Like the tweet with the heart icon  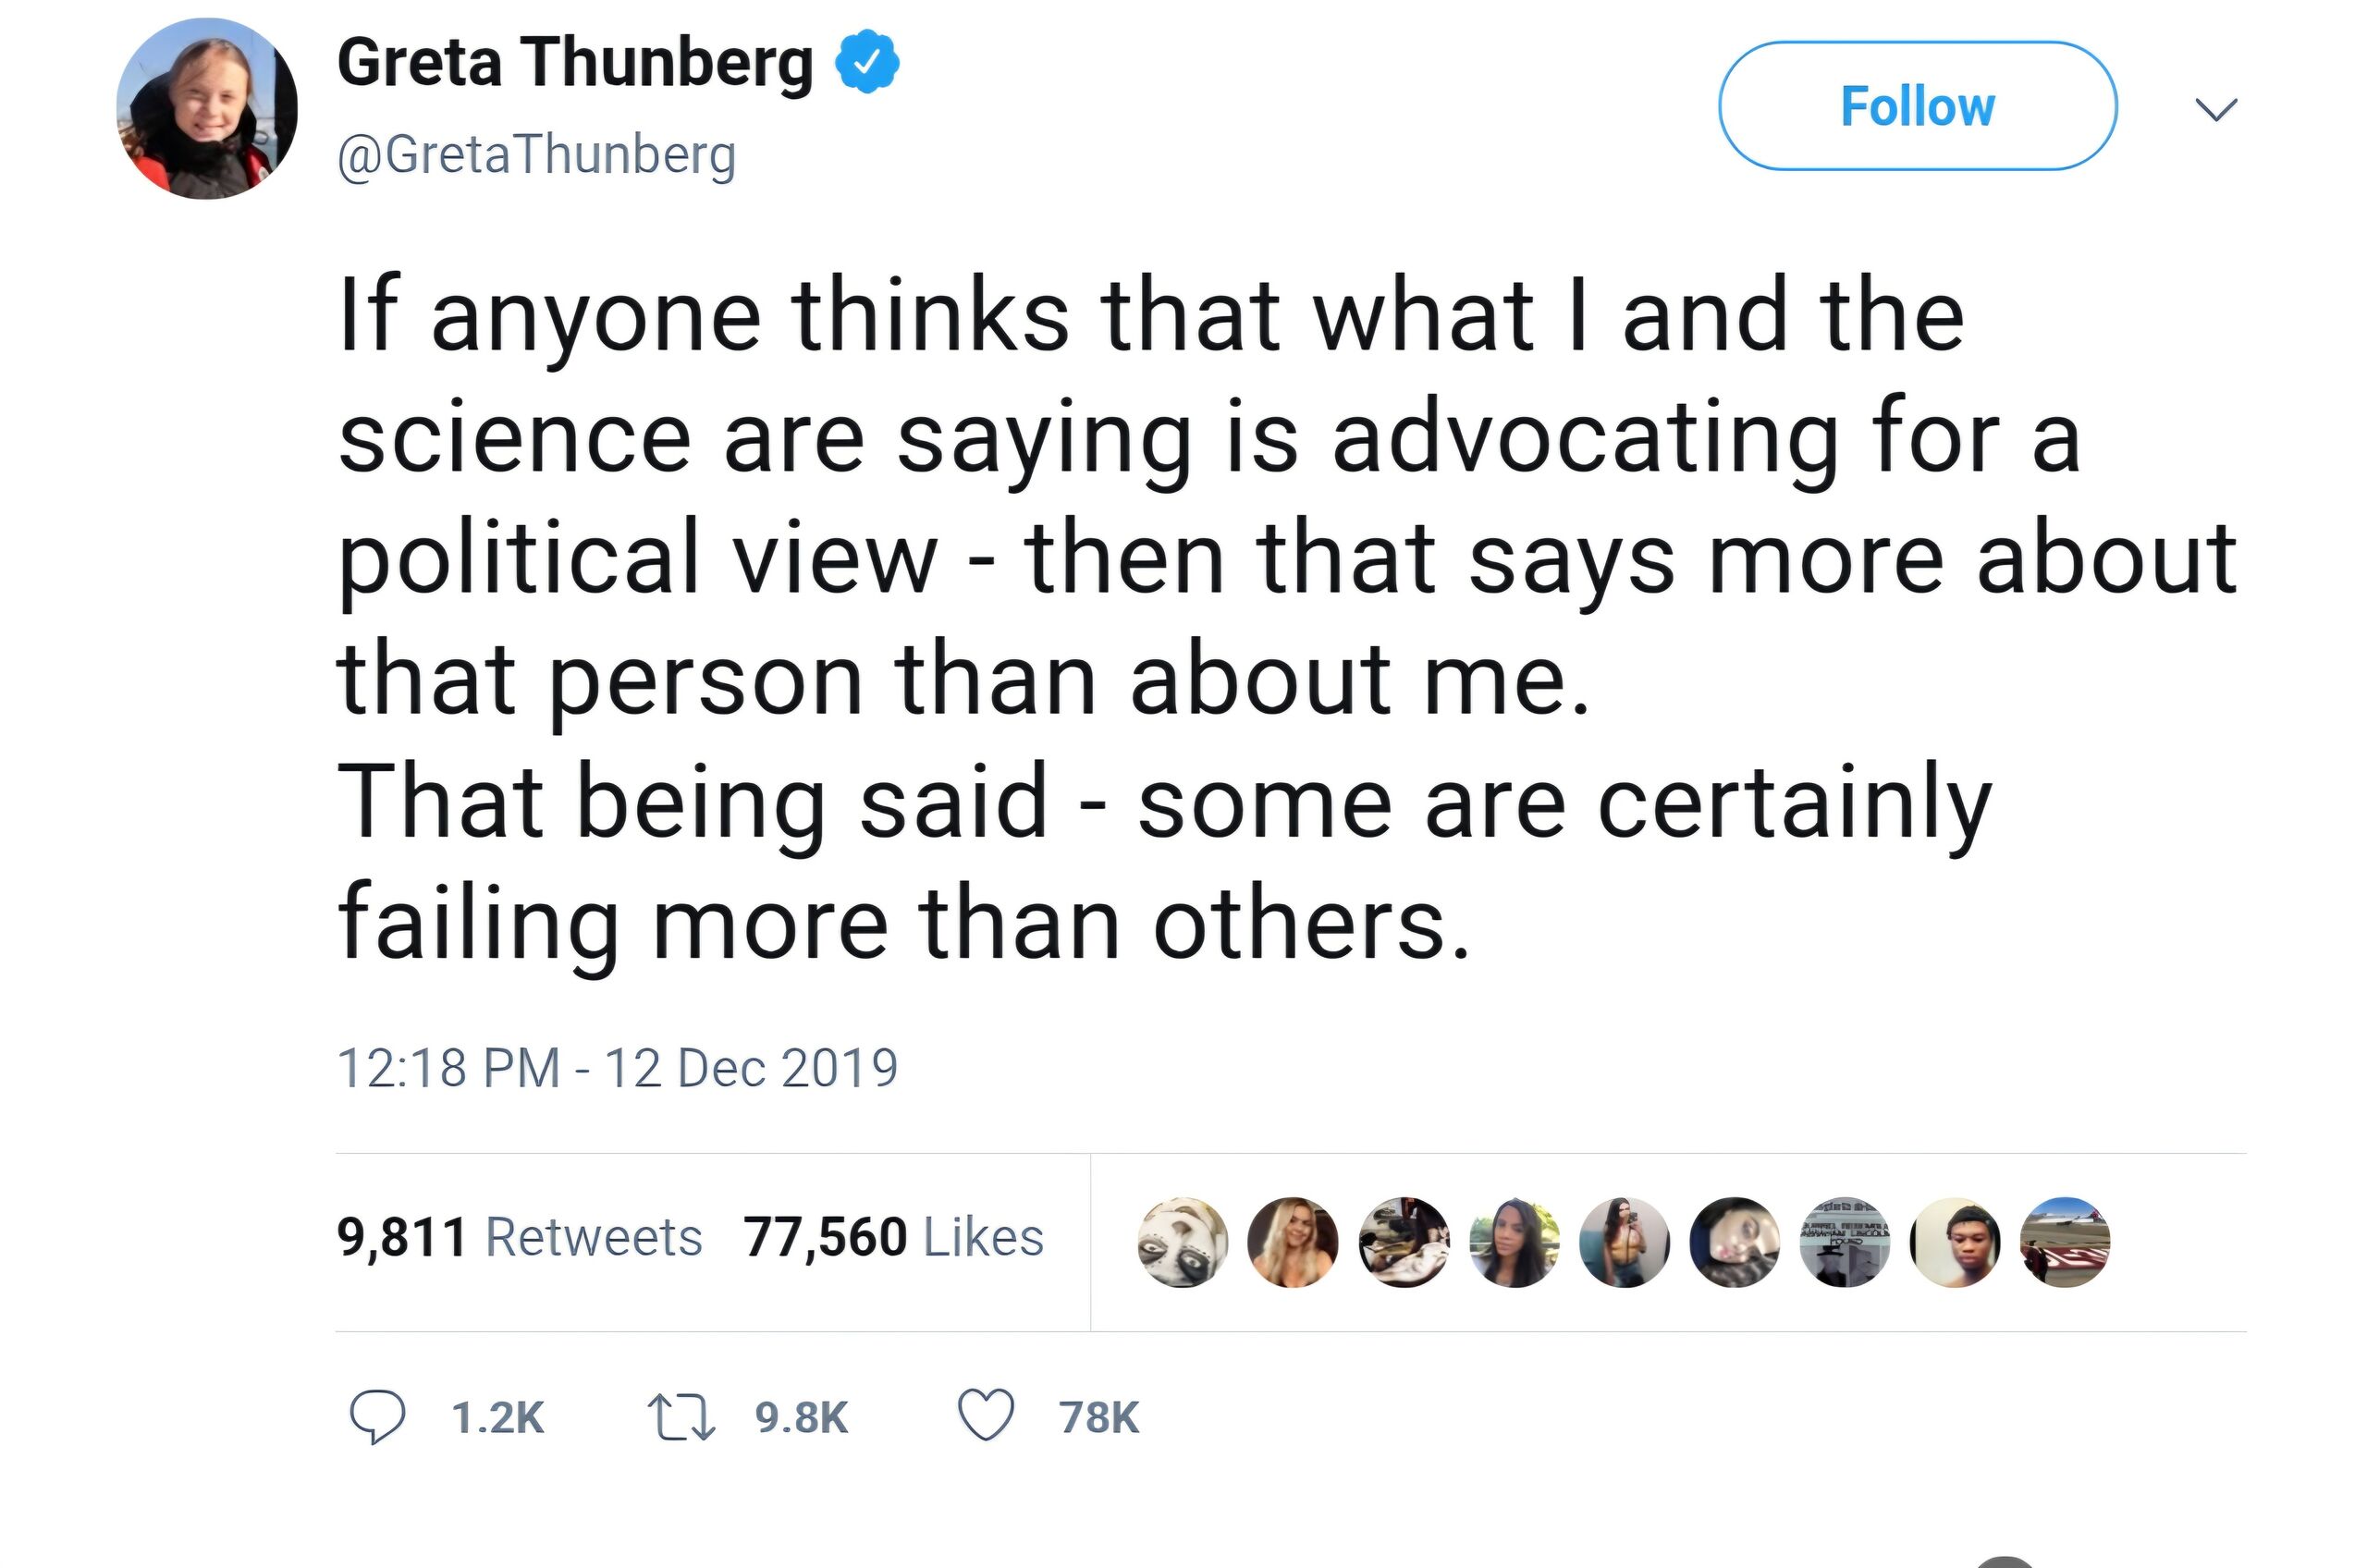pyautogui.click(x=986, y=1416)
